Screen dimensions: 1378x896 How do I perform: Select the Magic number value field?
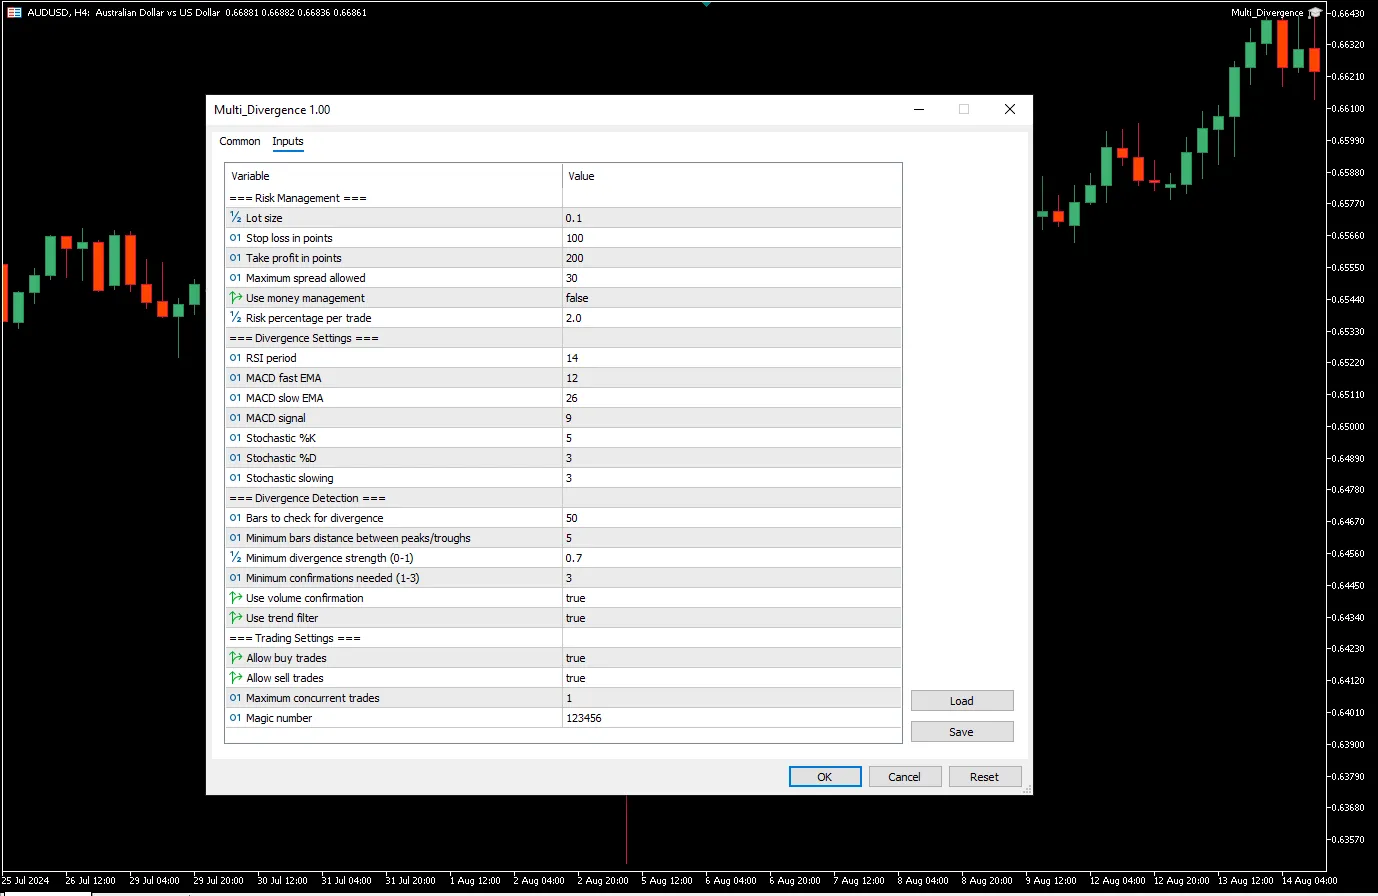point(731,718)
